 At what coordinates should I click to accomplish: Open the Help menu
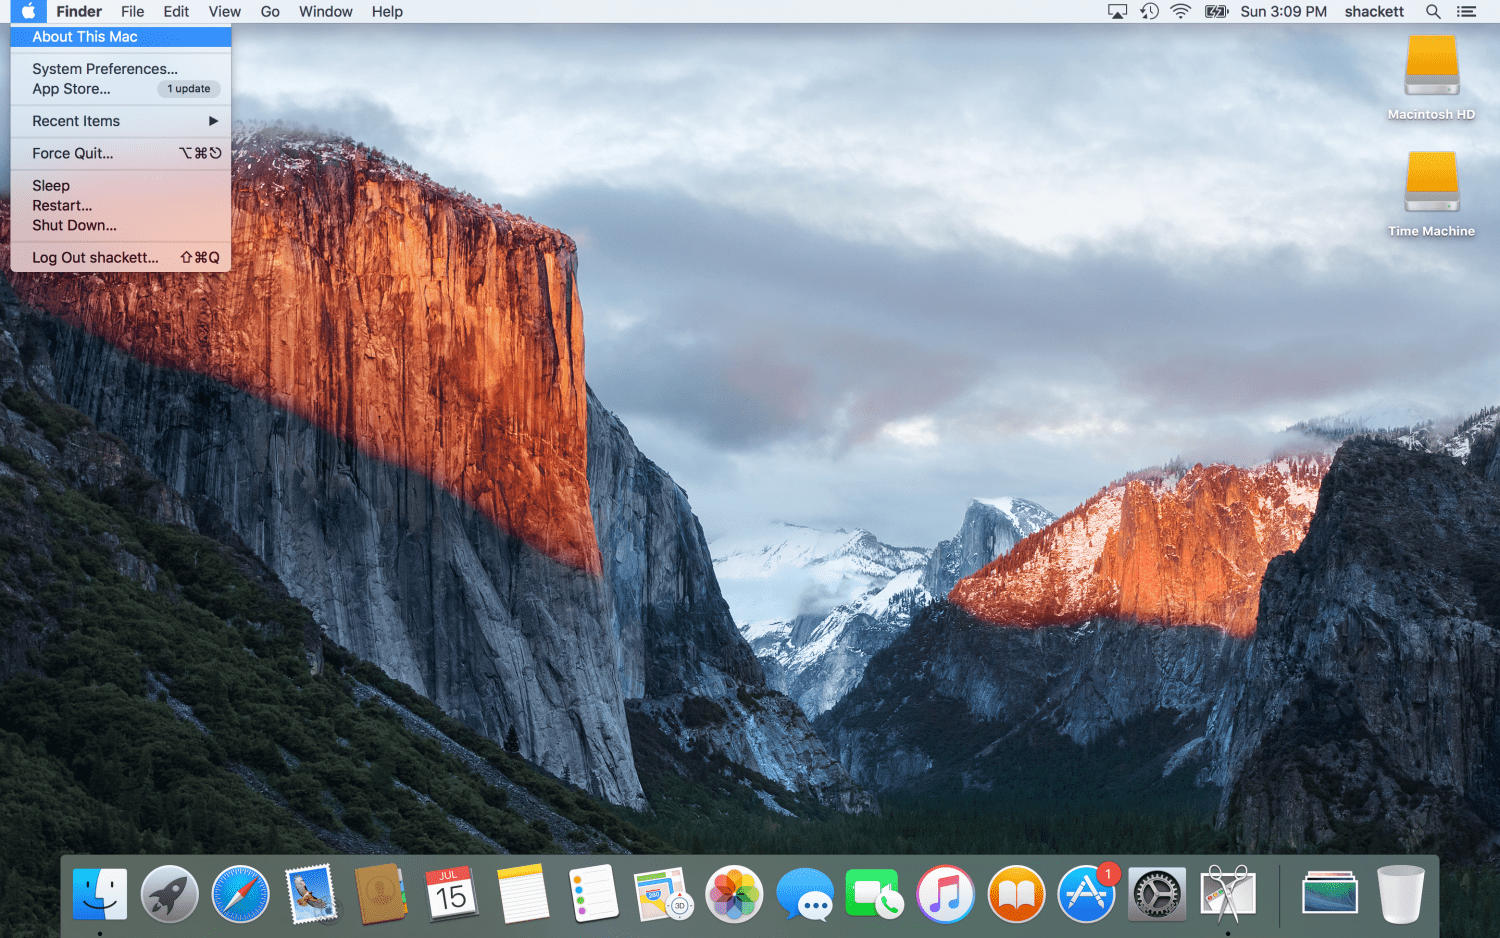click(387, 12)
